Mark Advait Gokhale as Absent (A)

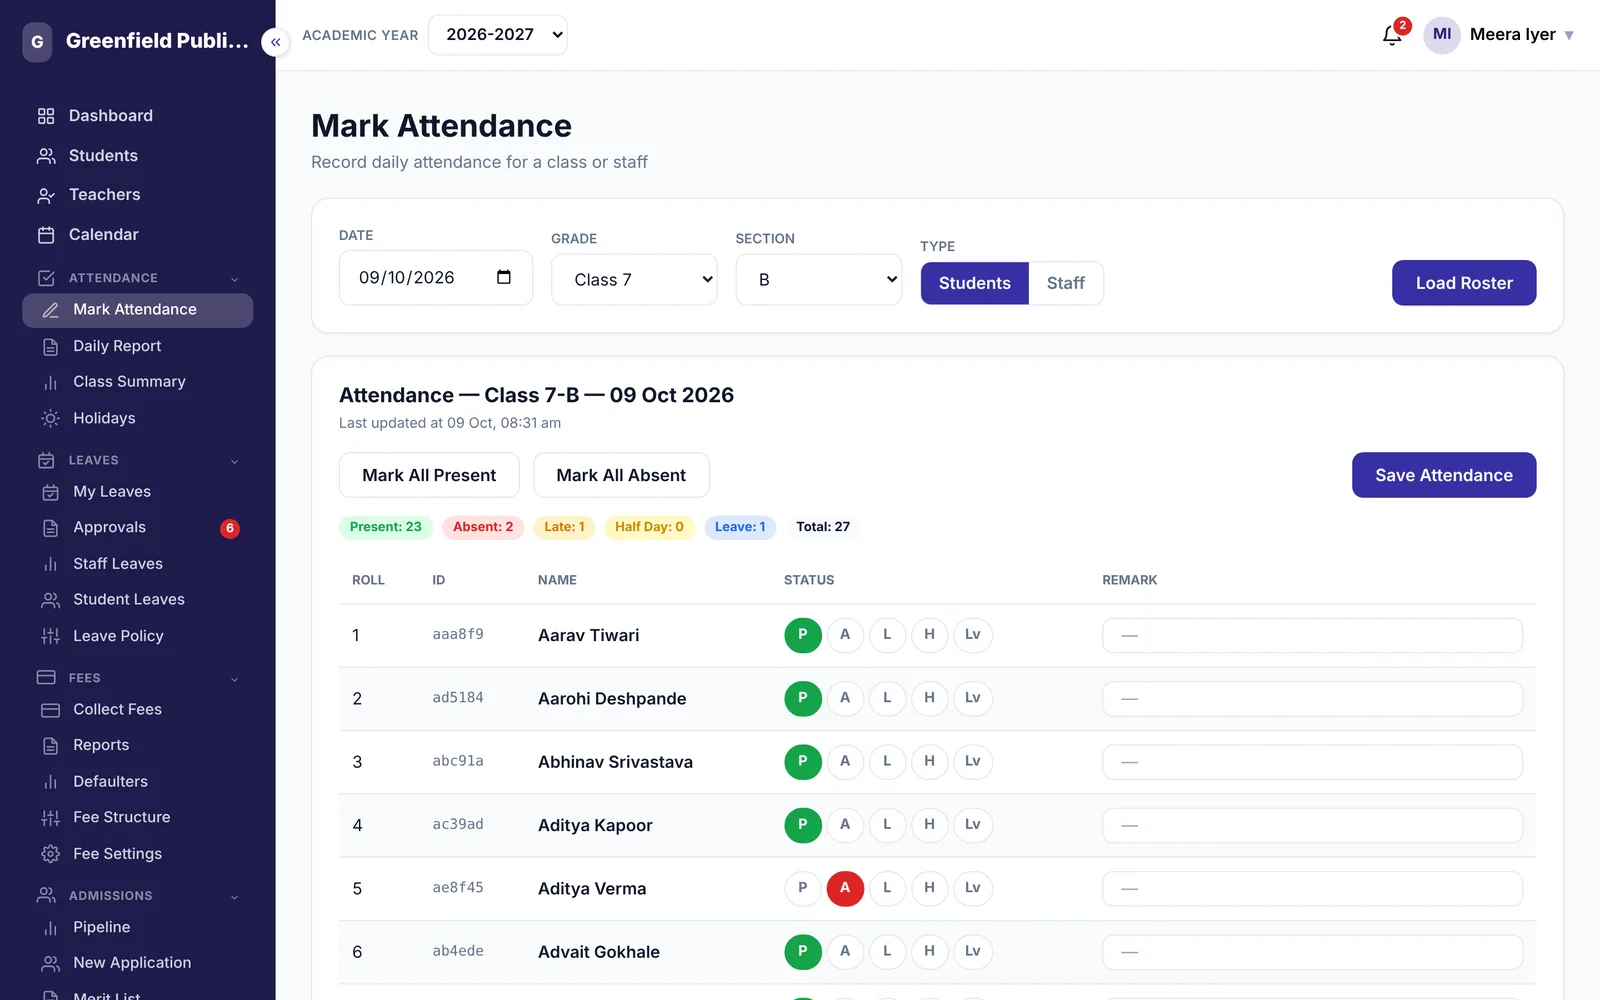click(845, 951)
